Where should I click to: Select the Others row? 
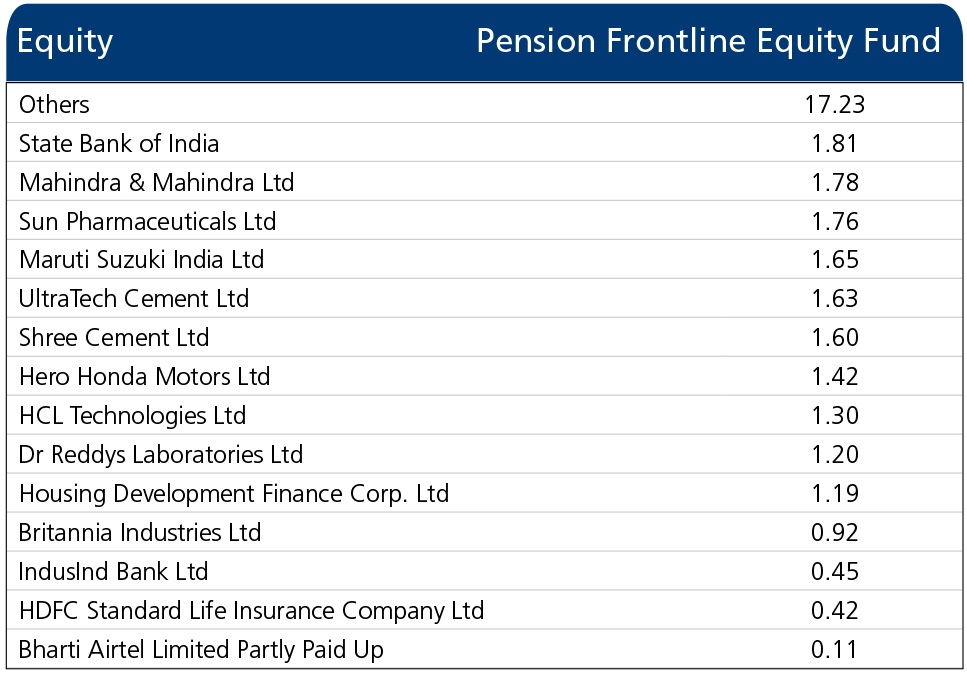coord(485,104)
